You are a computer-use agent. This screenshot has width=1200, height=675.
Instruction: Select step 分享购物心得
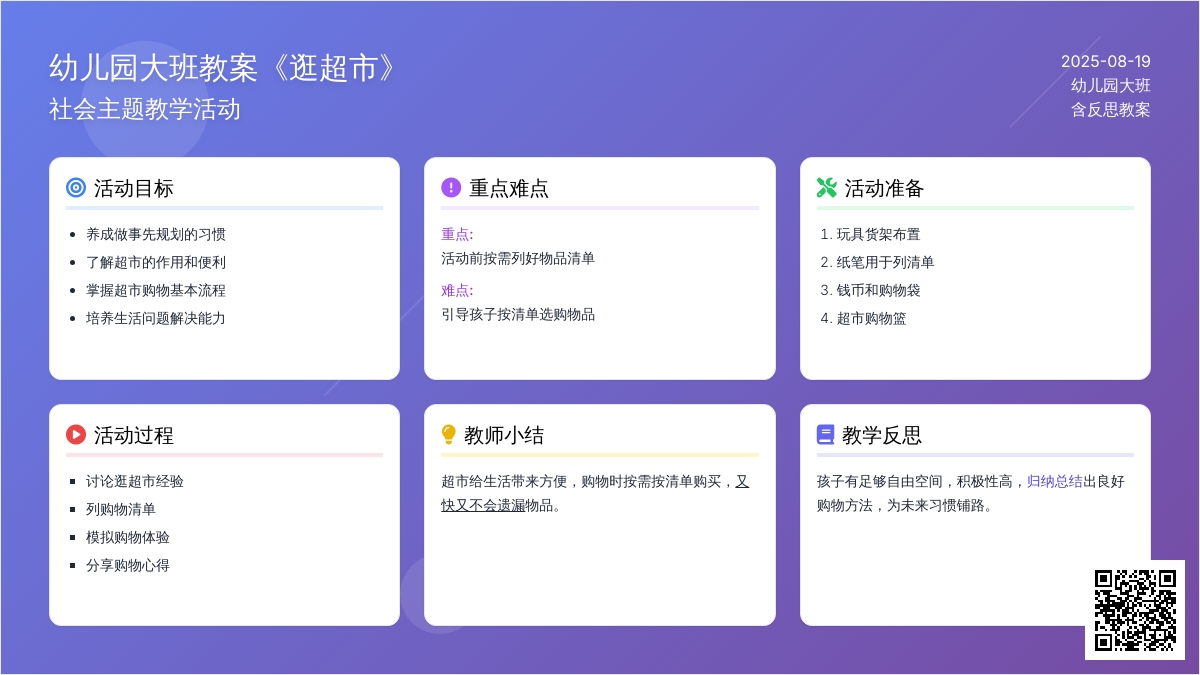[128, 565]
